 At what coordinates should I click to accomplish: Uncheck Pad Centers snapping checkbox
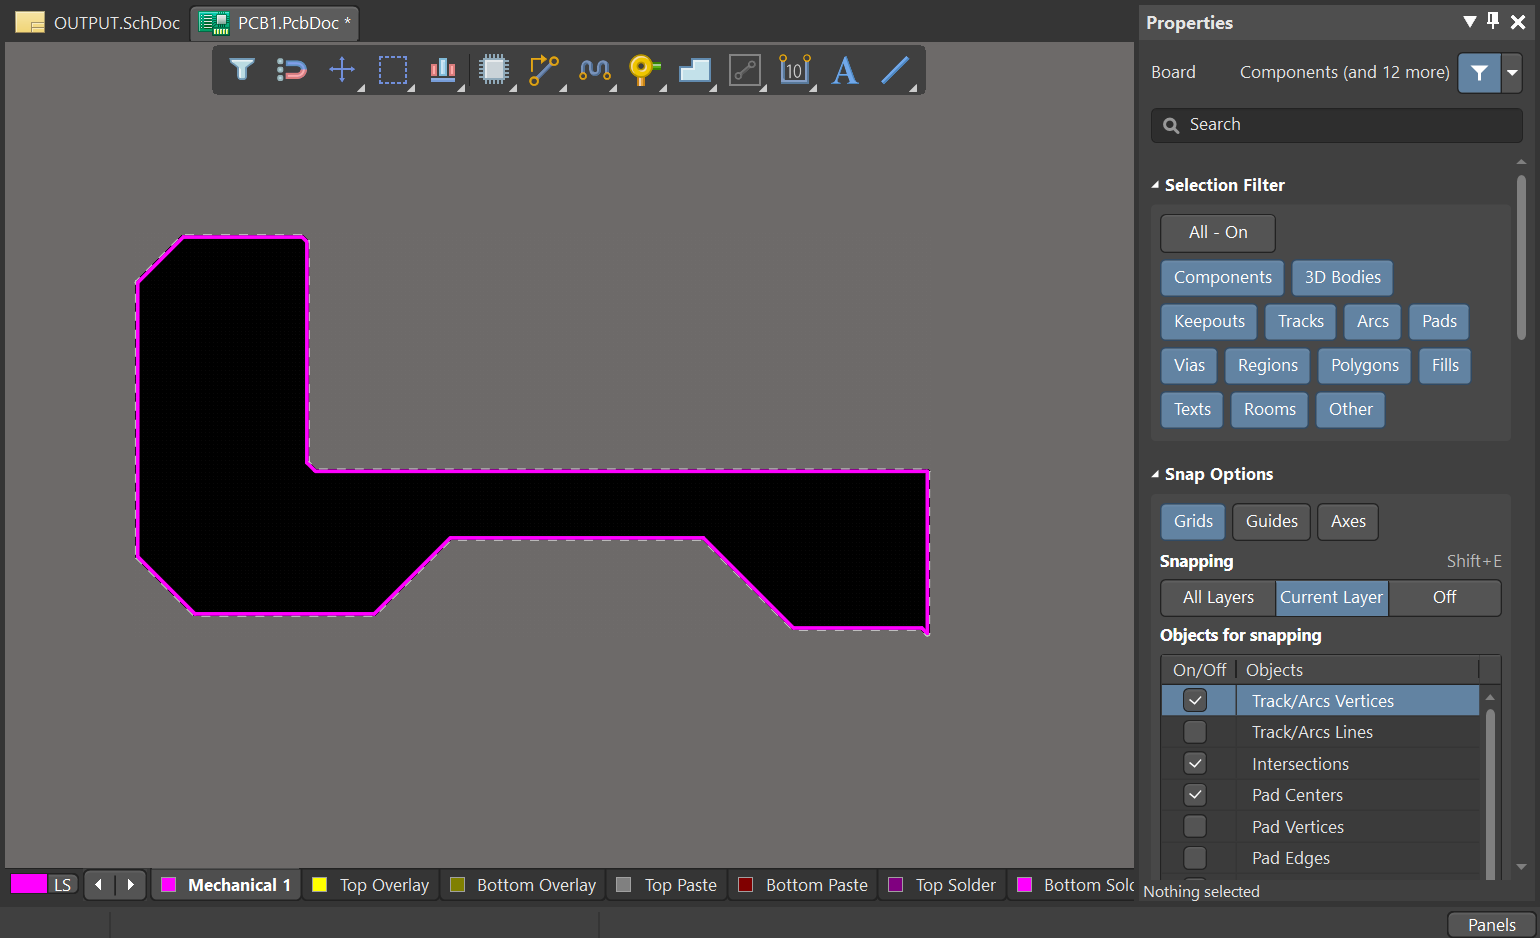click(1195, 795)
